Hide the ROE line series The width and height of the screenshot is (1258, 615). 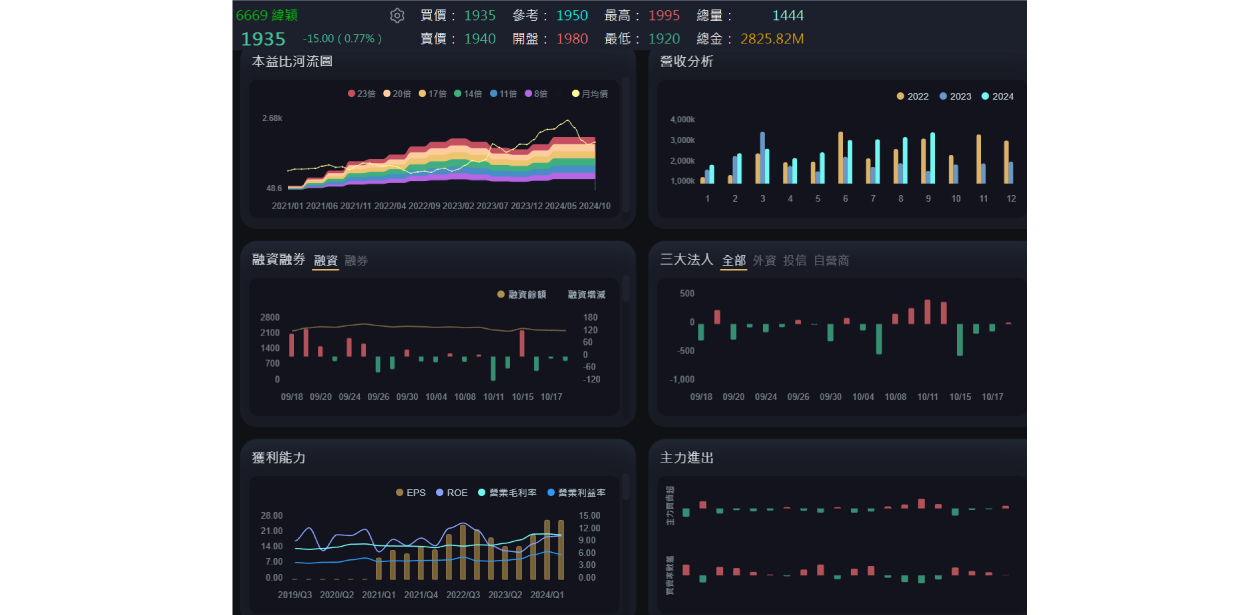coord(451,493)
